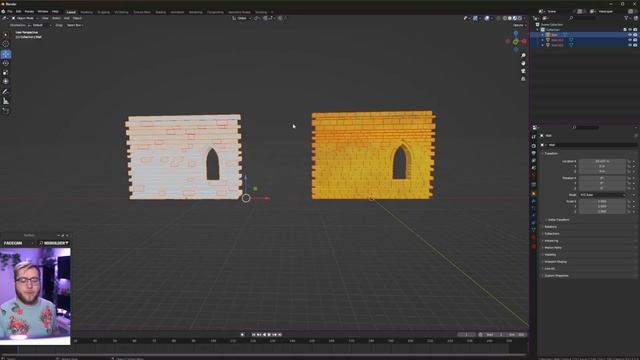Open the Window menu
Image resolution: width=640 pixels, height=360 pixels.
pos(43,12)
